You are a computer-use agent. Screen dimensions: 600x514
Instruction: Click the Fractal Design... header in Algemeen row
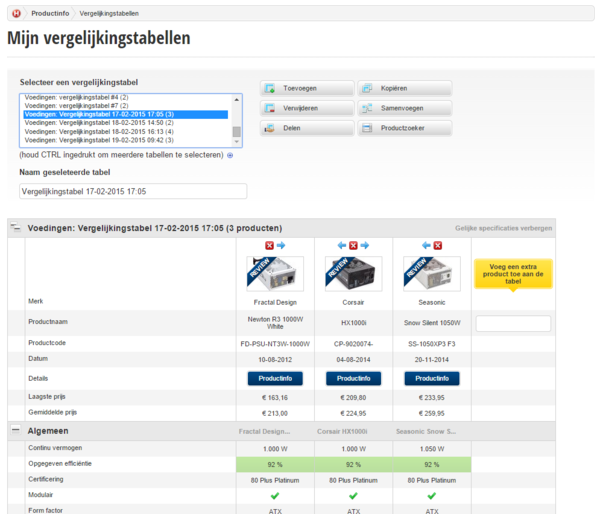[264, 431]
